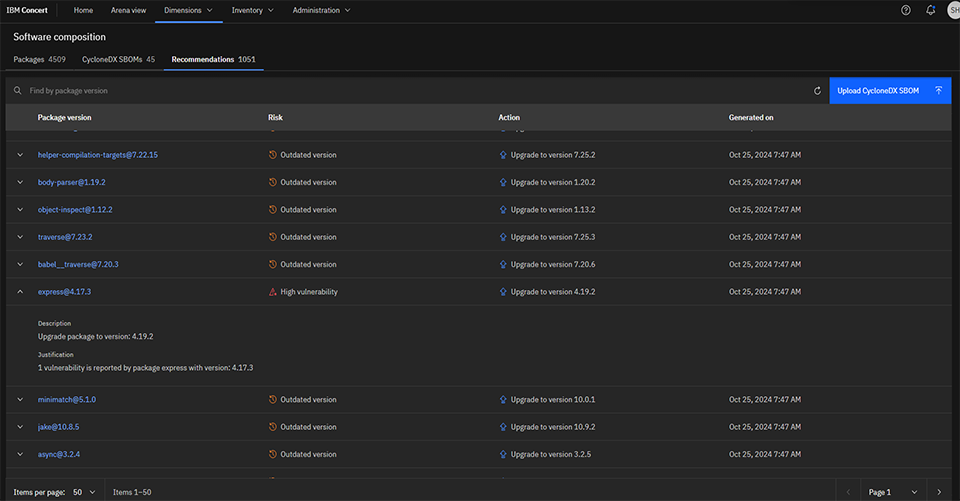The image size is (960, 501).
Task: Open the body-parser@1.19.2 link
Action: [x=72, y=183]
